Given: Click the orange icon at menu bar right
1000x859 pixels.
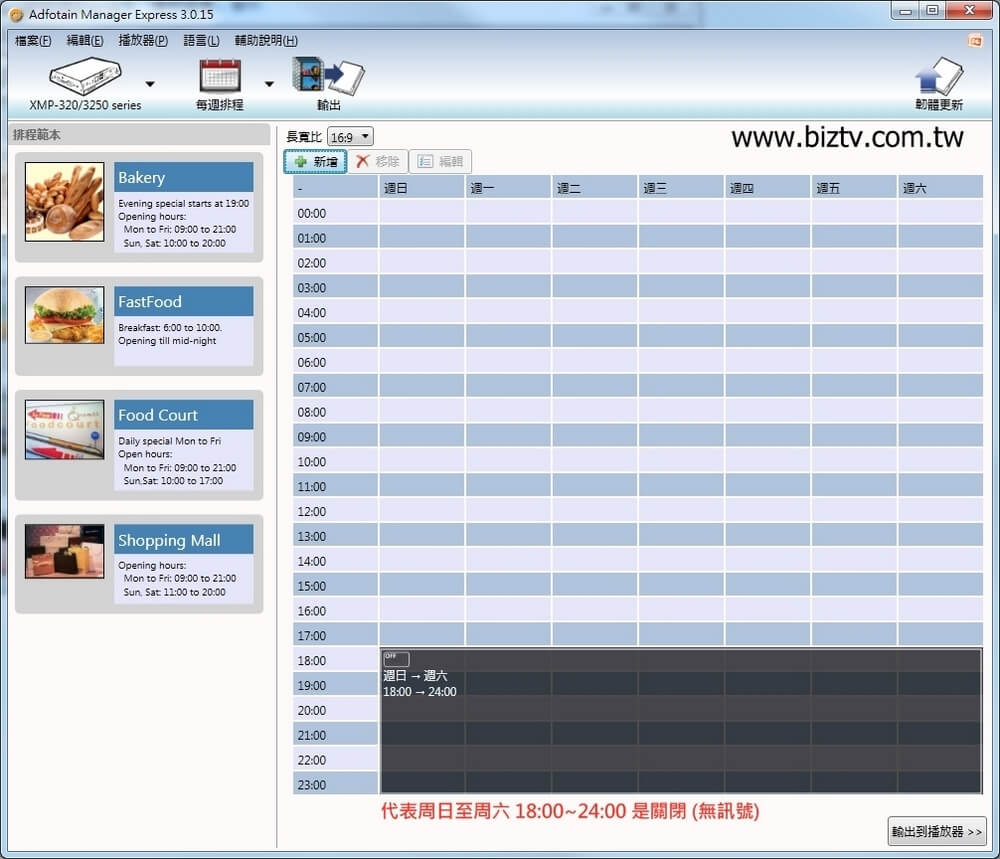Looking at the screenshot, I should pos(975,41).
